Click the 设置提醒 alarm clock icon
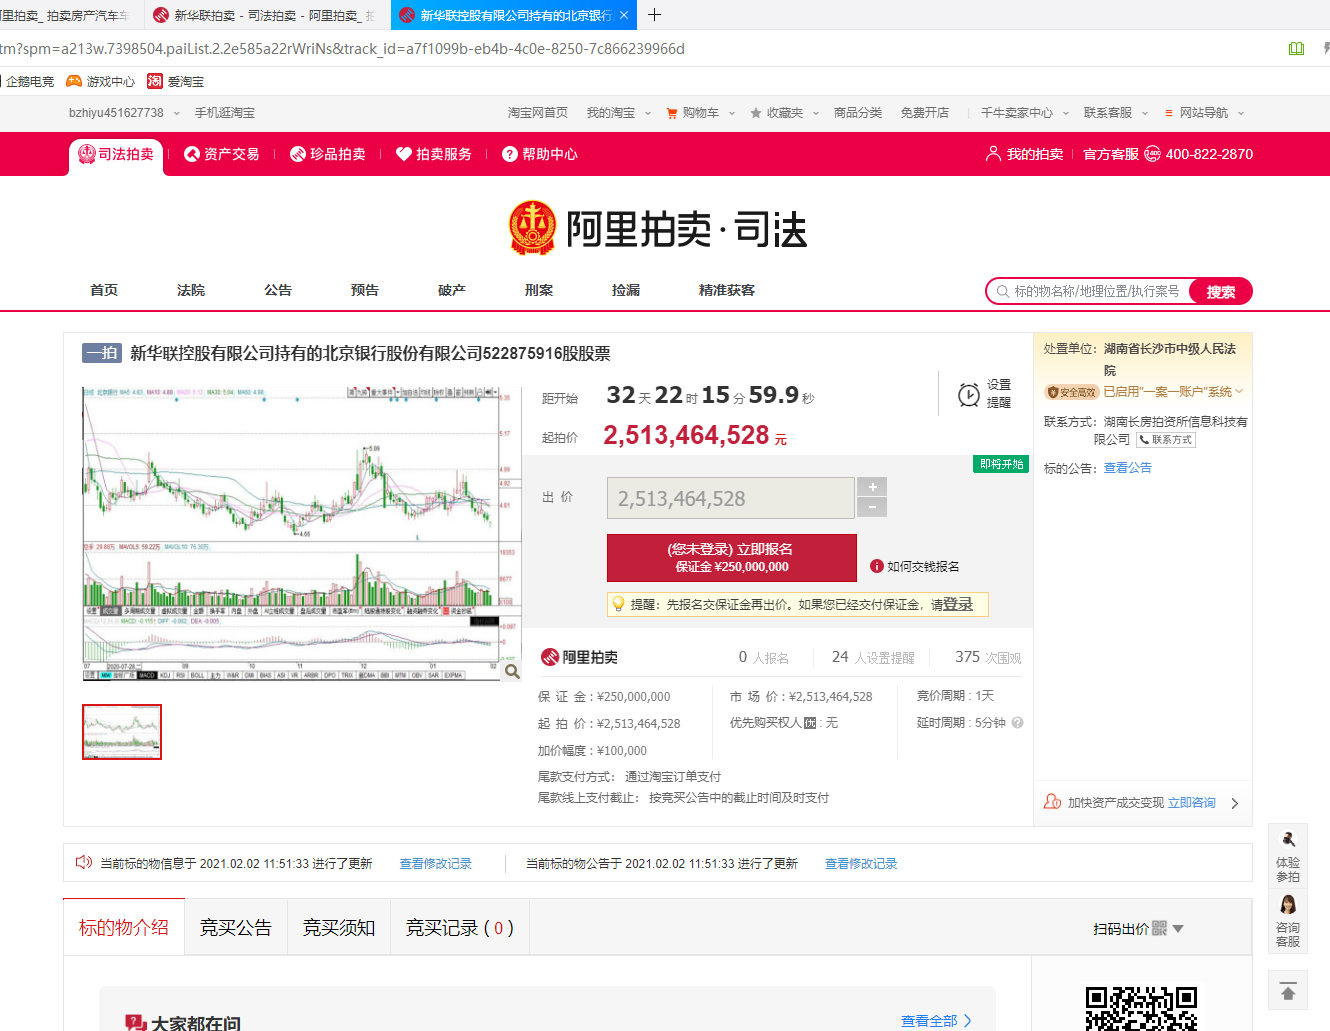1330x1031 pixels. coord(968,395)
